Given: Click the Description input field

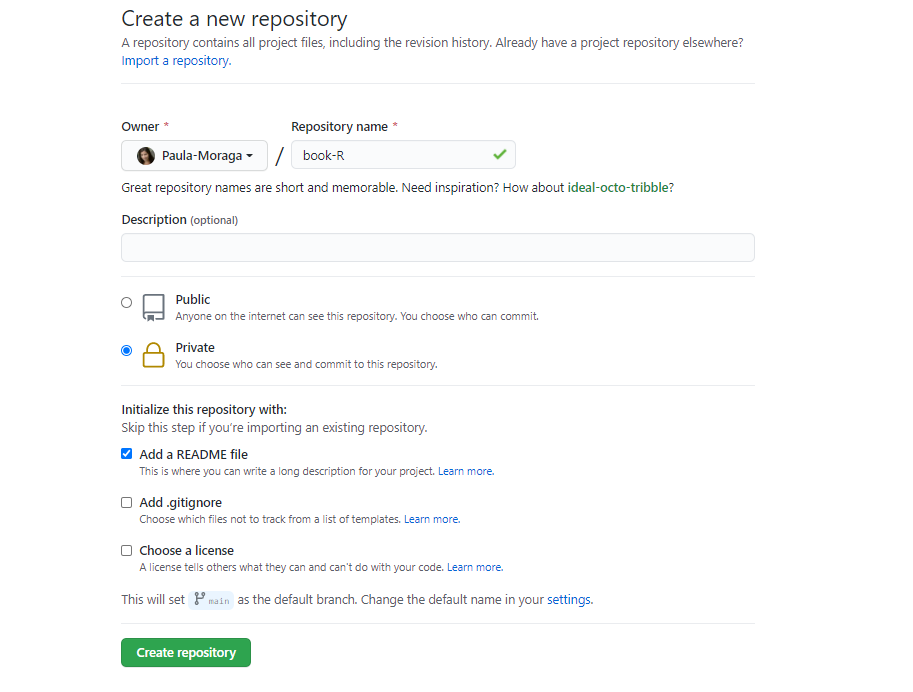Looking at the screenshot, I should tap(438, 248).
